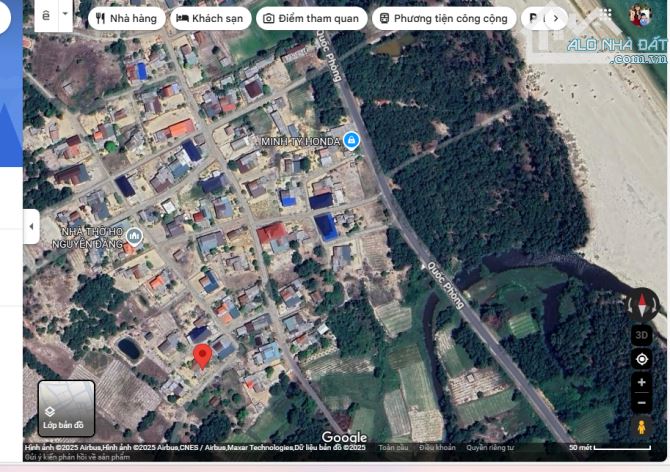This screenshot has height=472, width=670.
Task: Open the Điều khoản terms link
Action: coord(437,447)
